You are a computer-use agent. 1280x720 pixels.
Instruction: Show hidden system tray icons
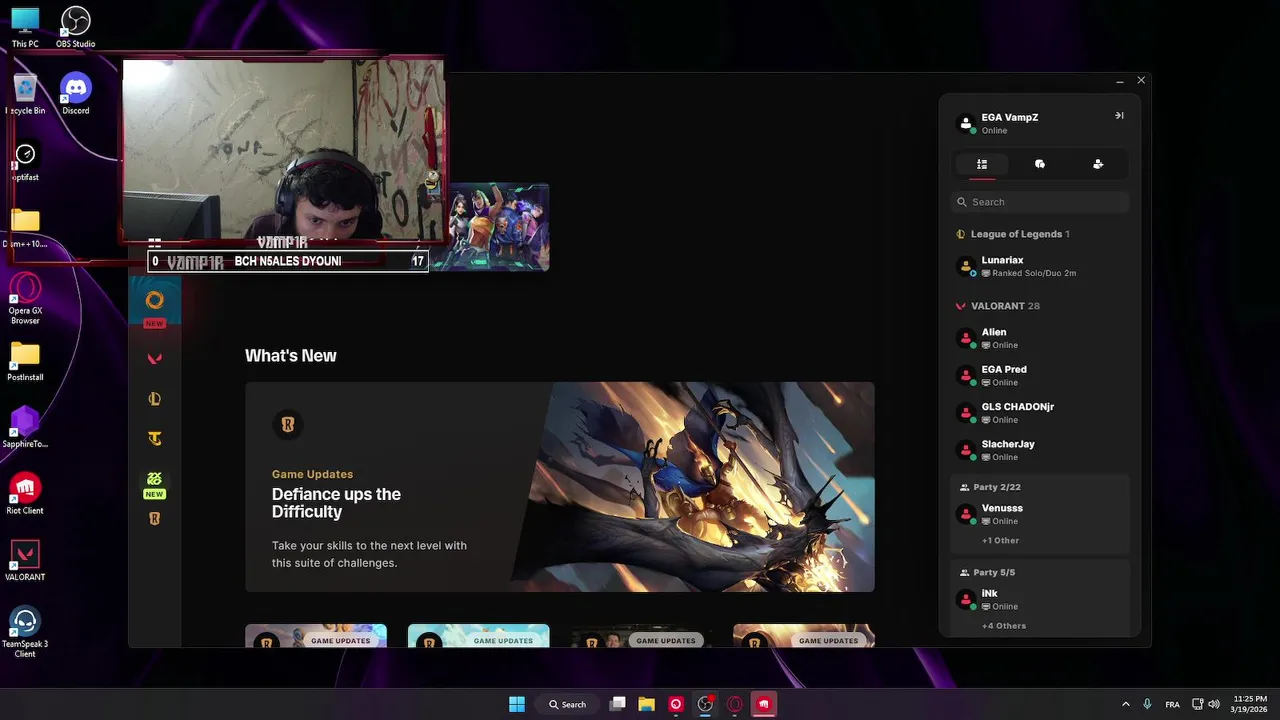[x=1126, y=704]
